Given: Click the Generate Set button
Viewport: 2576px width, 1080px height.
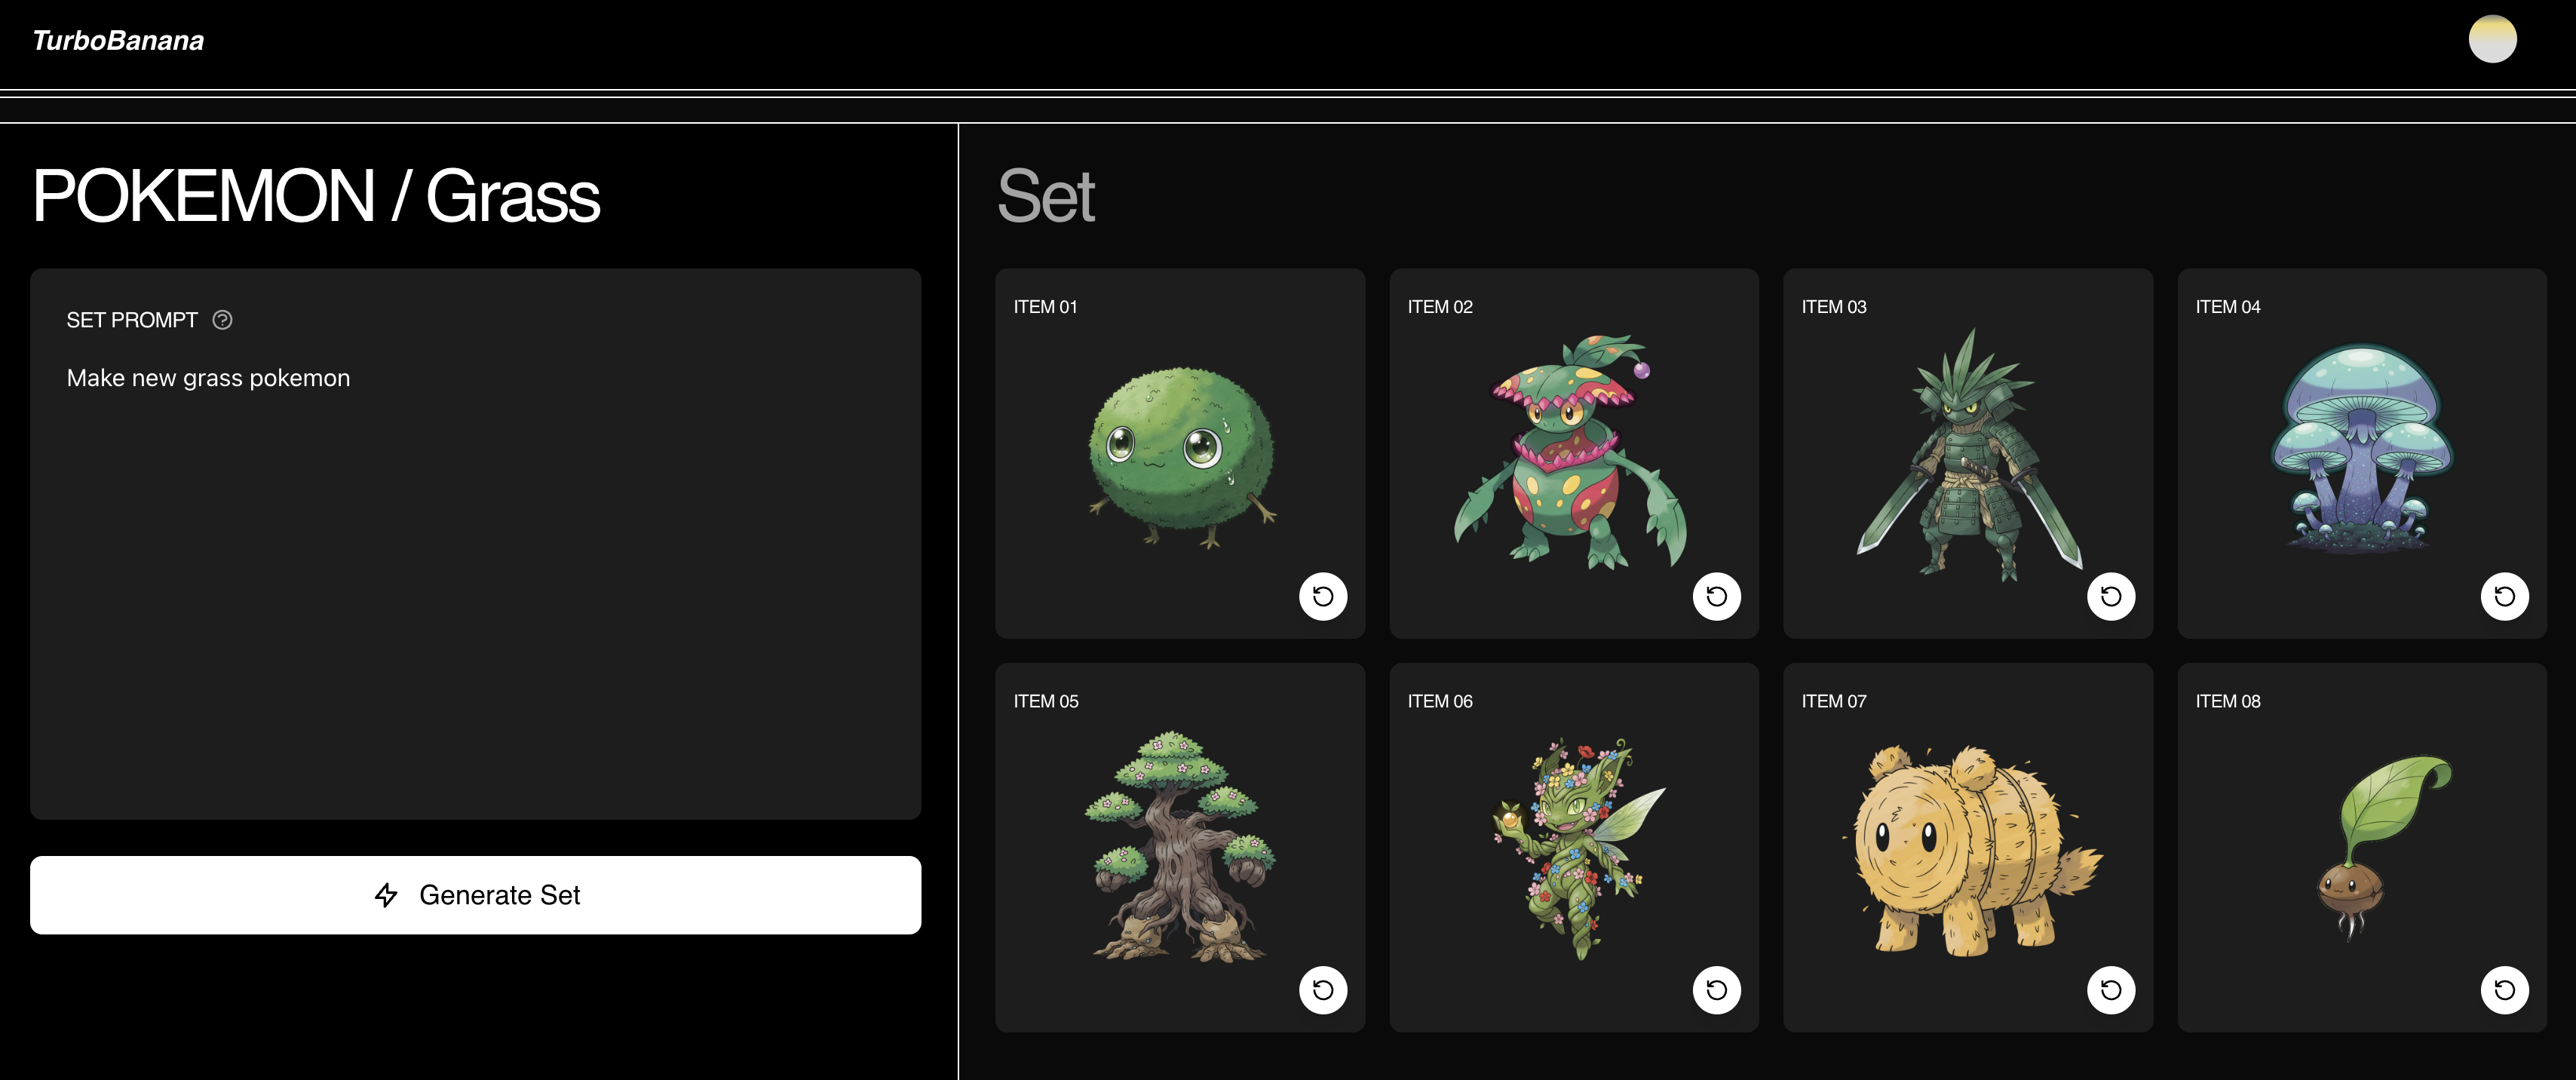Looking at the screenshot, I should 475,895.
